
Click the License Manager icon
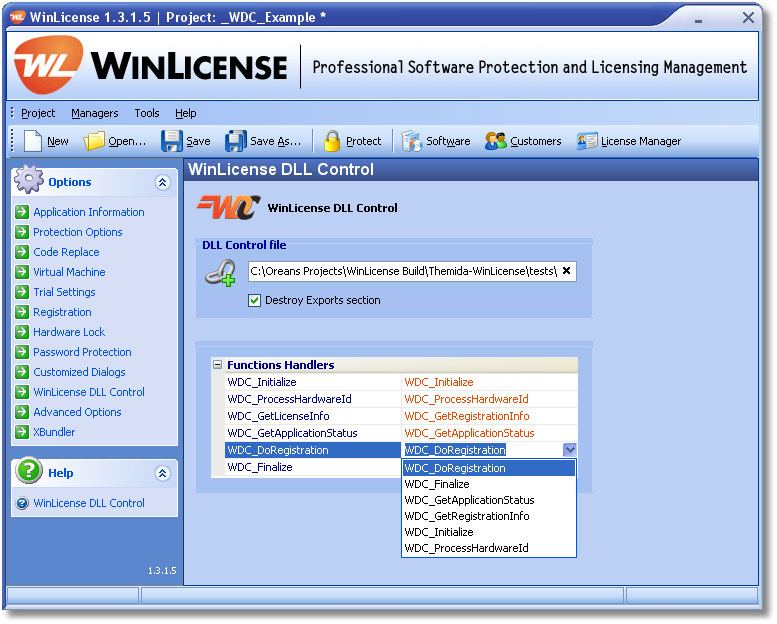tap(587, 141)
